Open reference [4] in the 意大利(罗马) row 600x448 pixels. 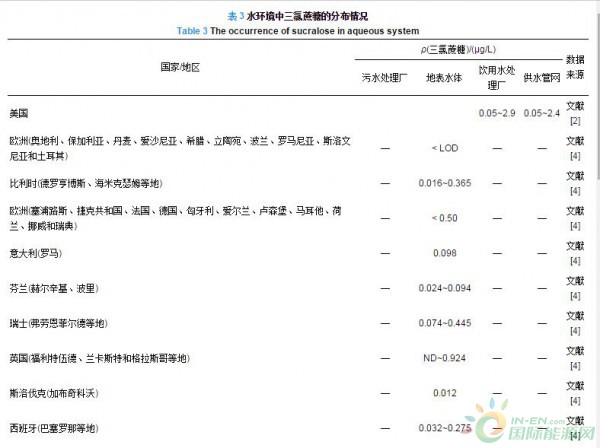pyautogui.click(x=575, y=260)
